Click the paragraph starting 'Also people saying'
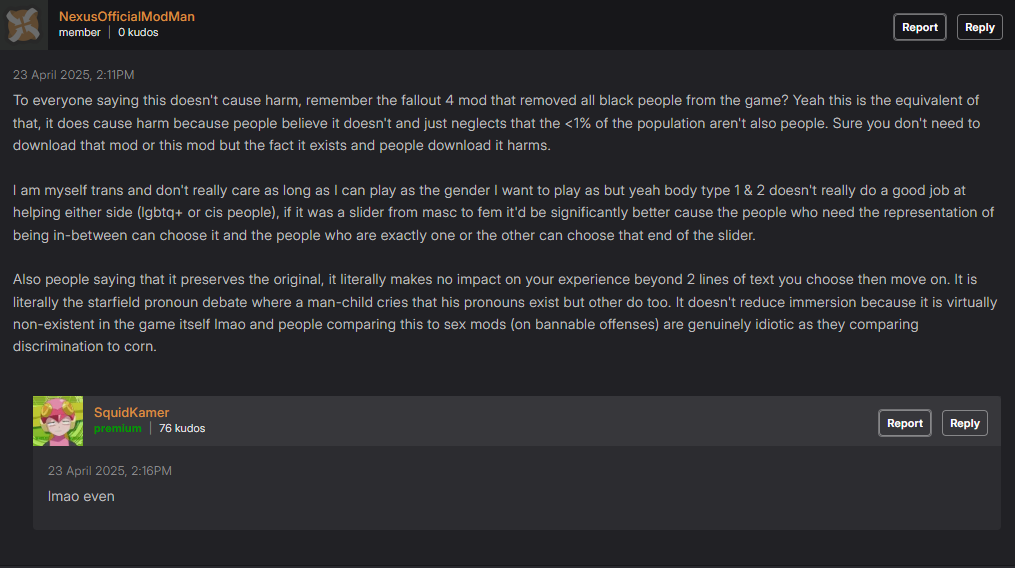 click(x=505, y=313)
